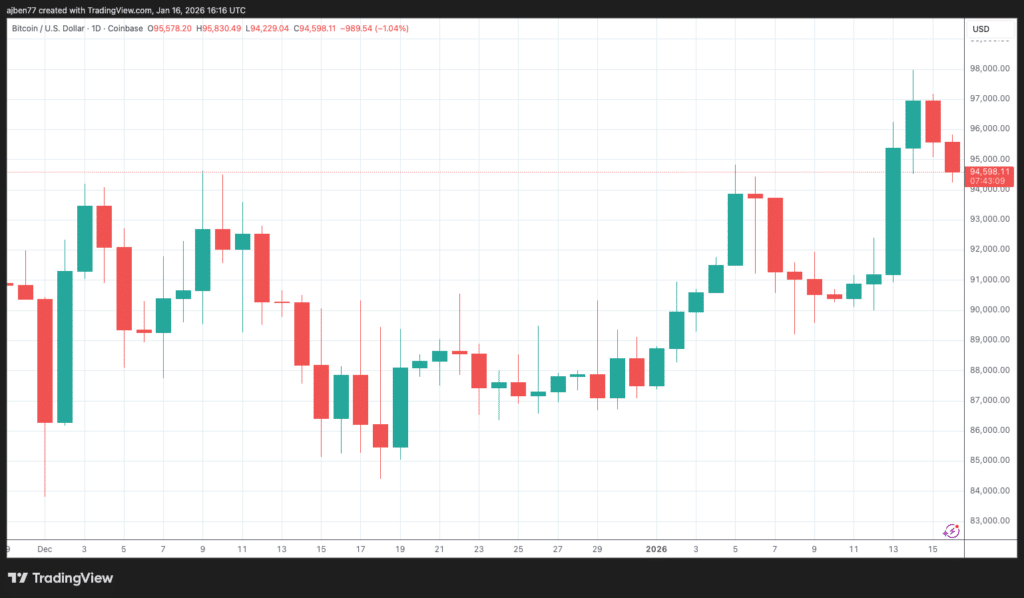Select the 19 date marker on time axis

pyautogui.click(x=400, y=549)
